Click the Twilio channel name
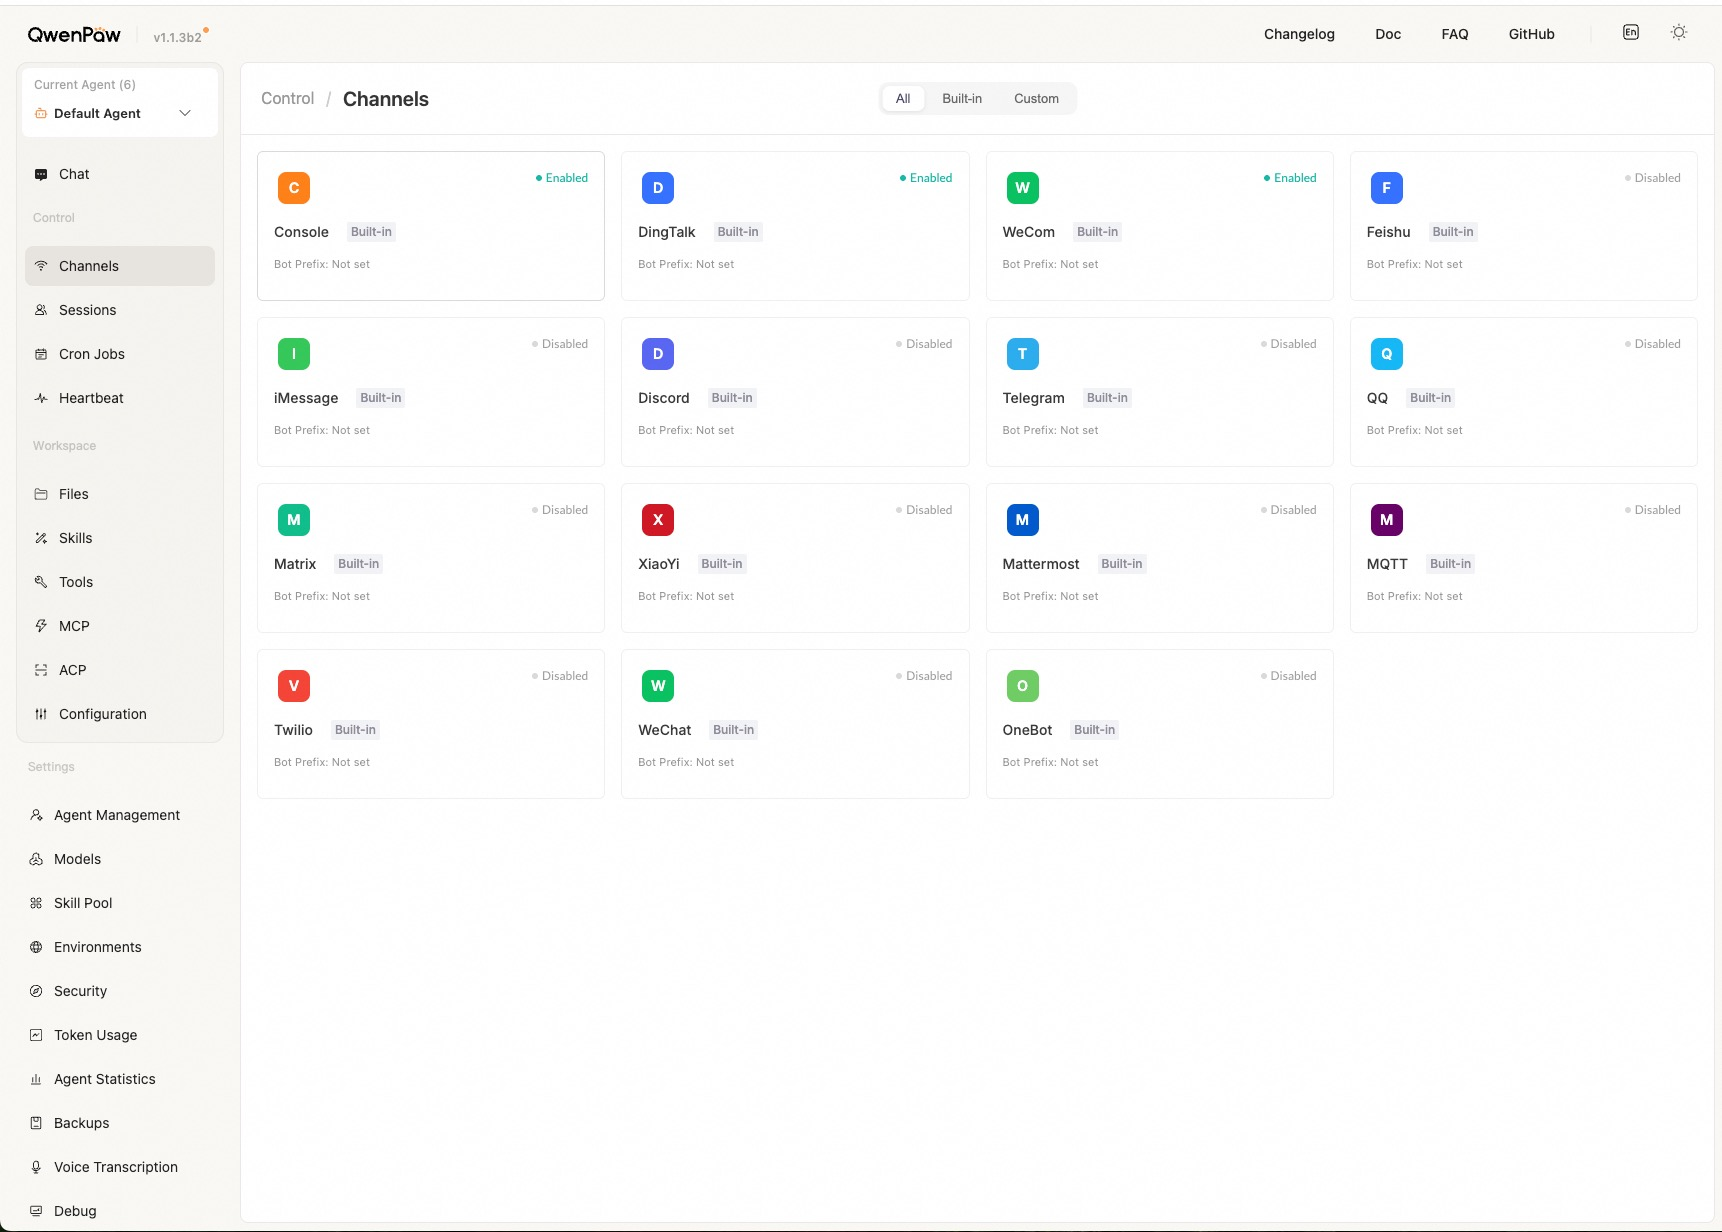The image size is (1722, 1232). [293, 730]
